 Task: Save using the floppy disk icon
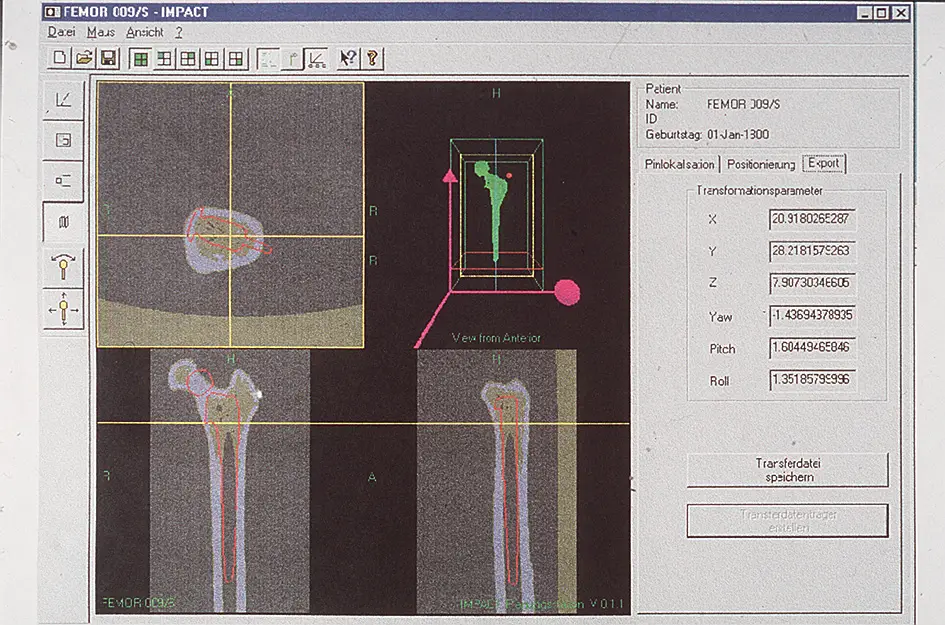[108, 58]
